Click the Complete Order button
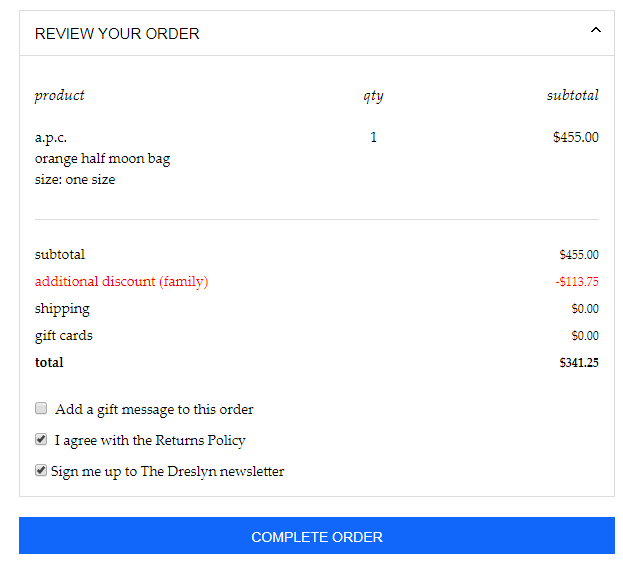Screen dimensions: 623x573 point(317,535)
